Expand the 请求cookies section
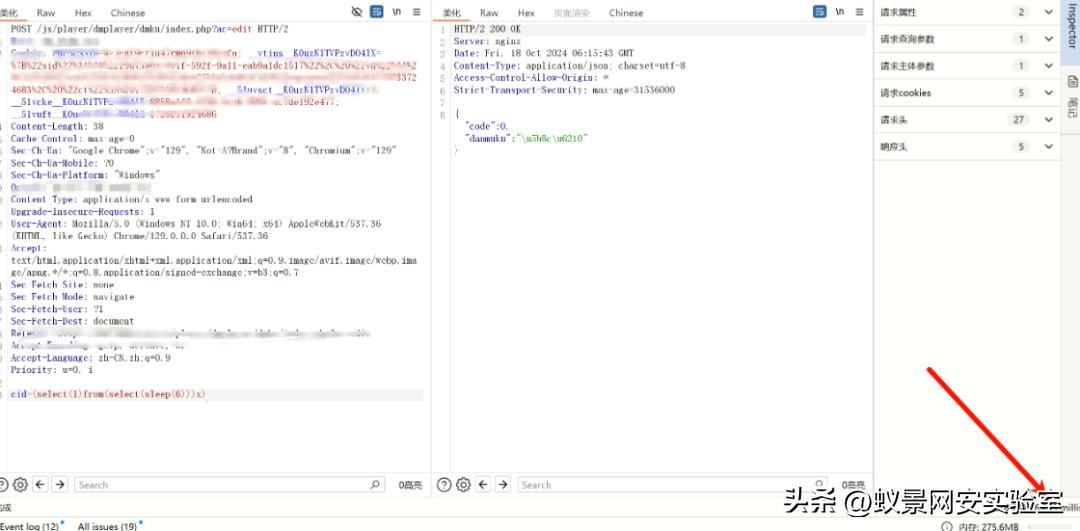 tap(1048, 93)
